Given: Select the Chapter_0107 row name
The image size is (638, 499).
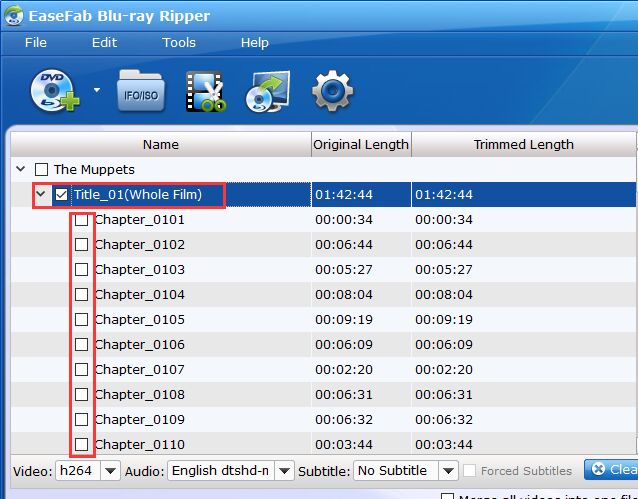Looking at the screenshot, I should 140,370.
